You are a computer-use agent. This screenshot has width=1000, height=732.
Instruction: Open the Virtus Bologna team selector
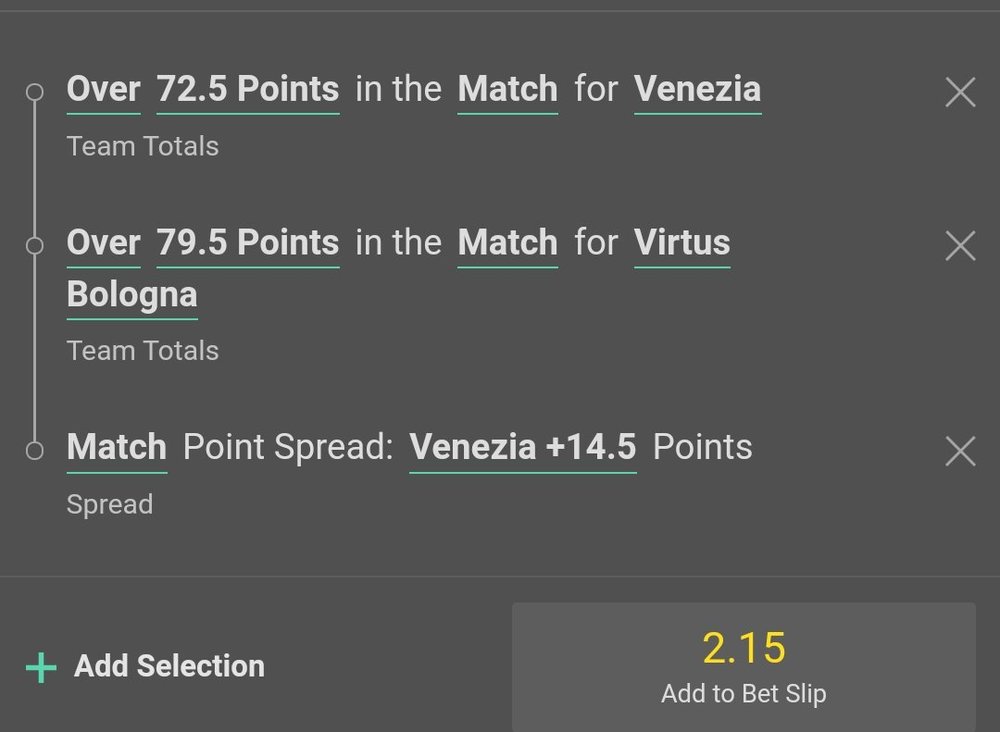pyautogui.click(x=681, y=243)
